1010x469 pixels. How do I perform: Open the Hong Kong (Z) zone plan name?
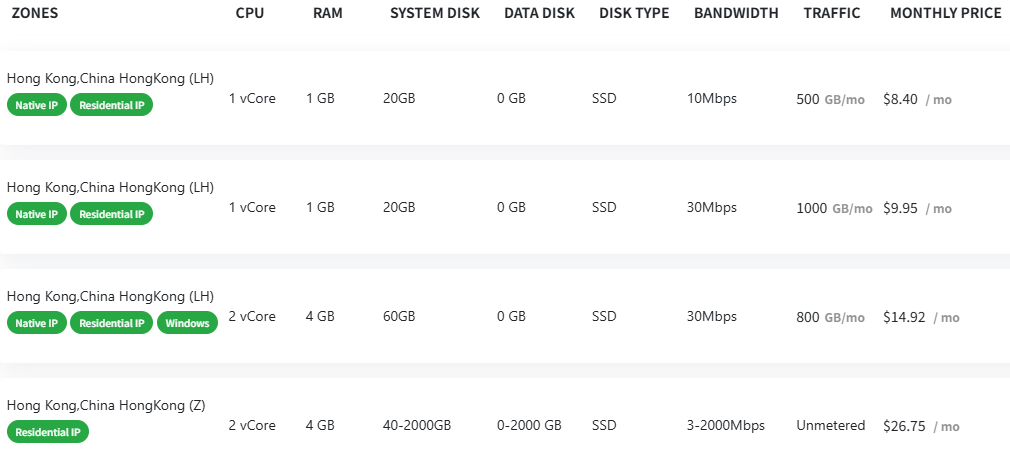[106, 405]
